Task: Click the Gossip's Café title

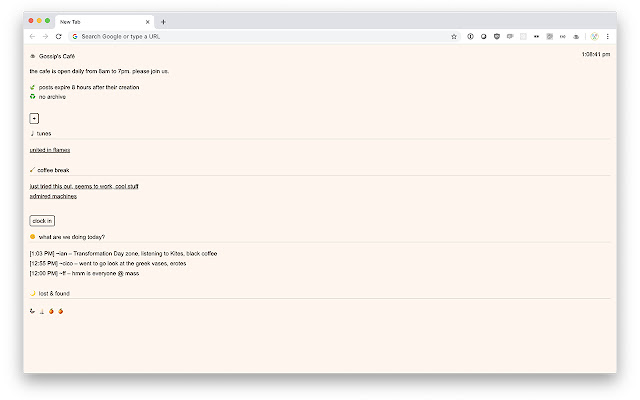Action: [56, 56]
